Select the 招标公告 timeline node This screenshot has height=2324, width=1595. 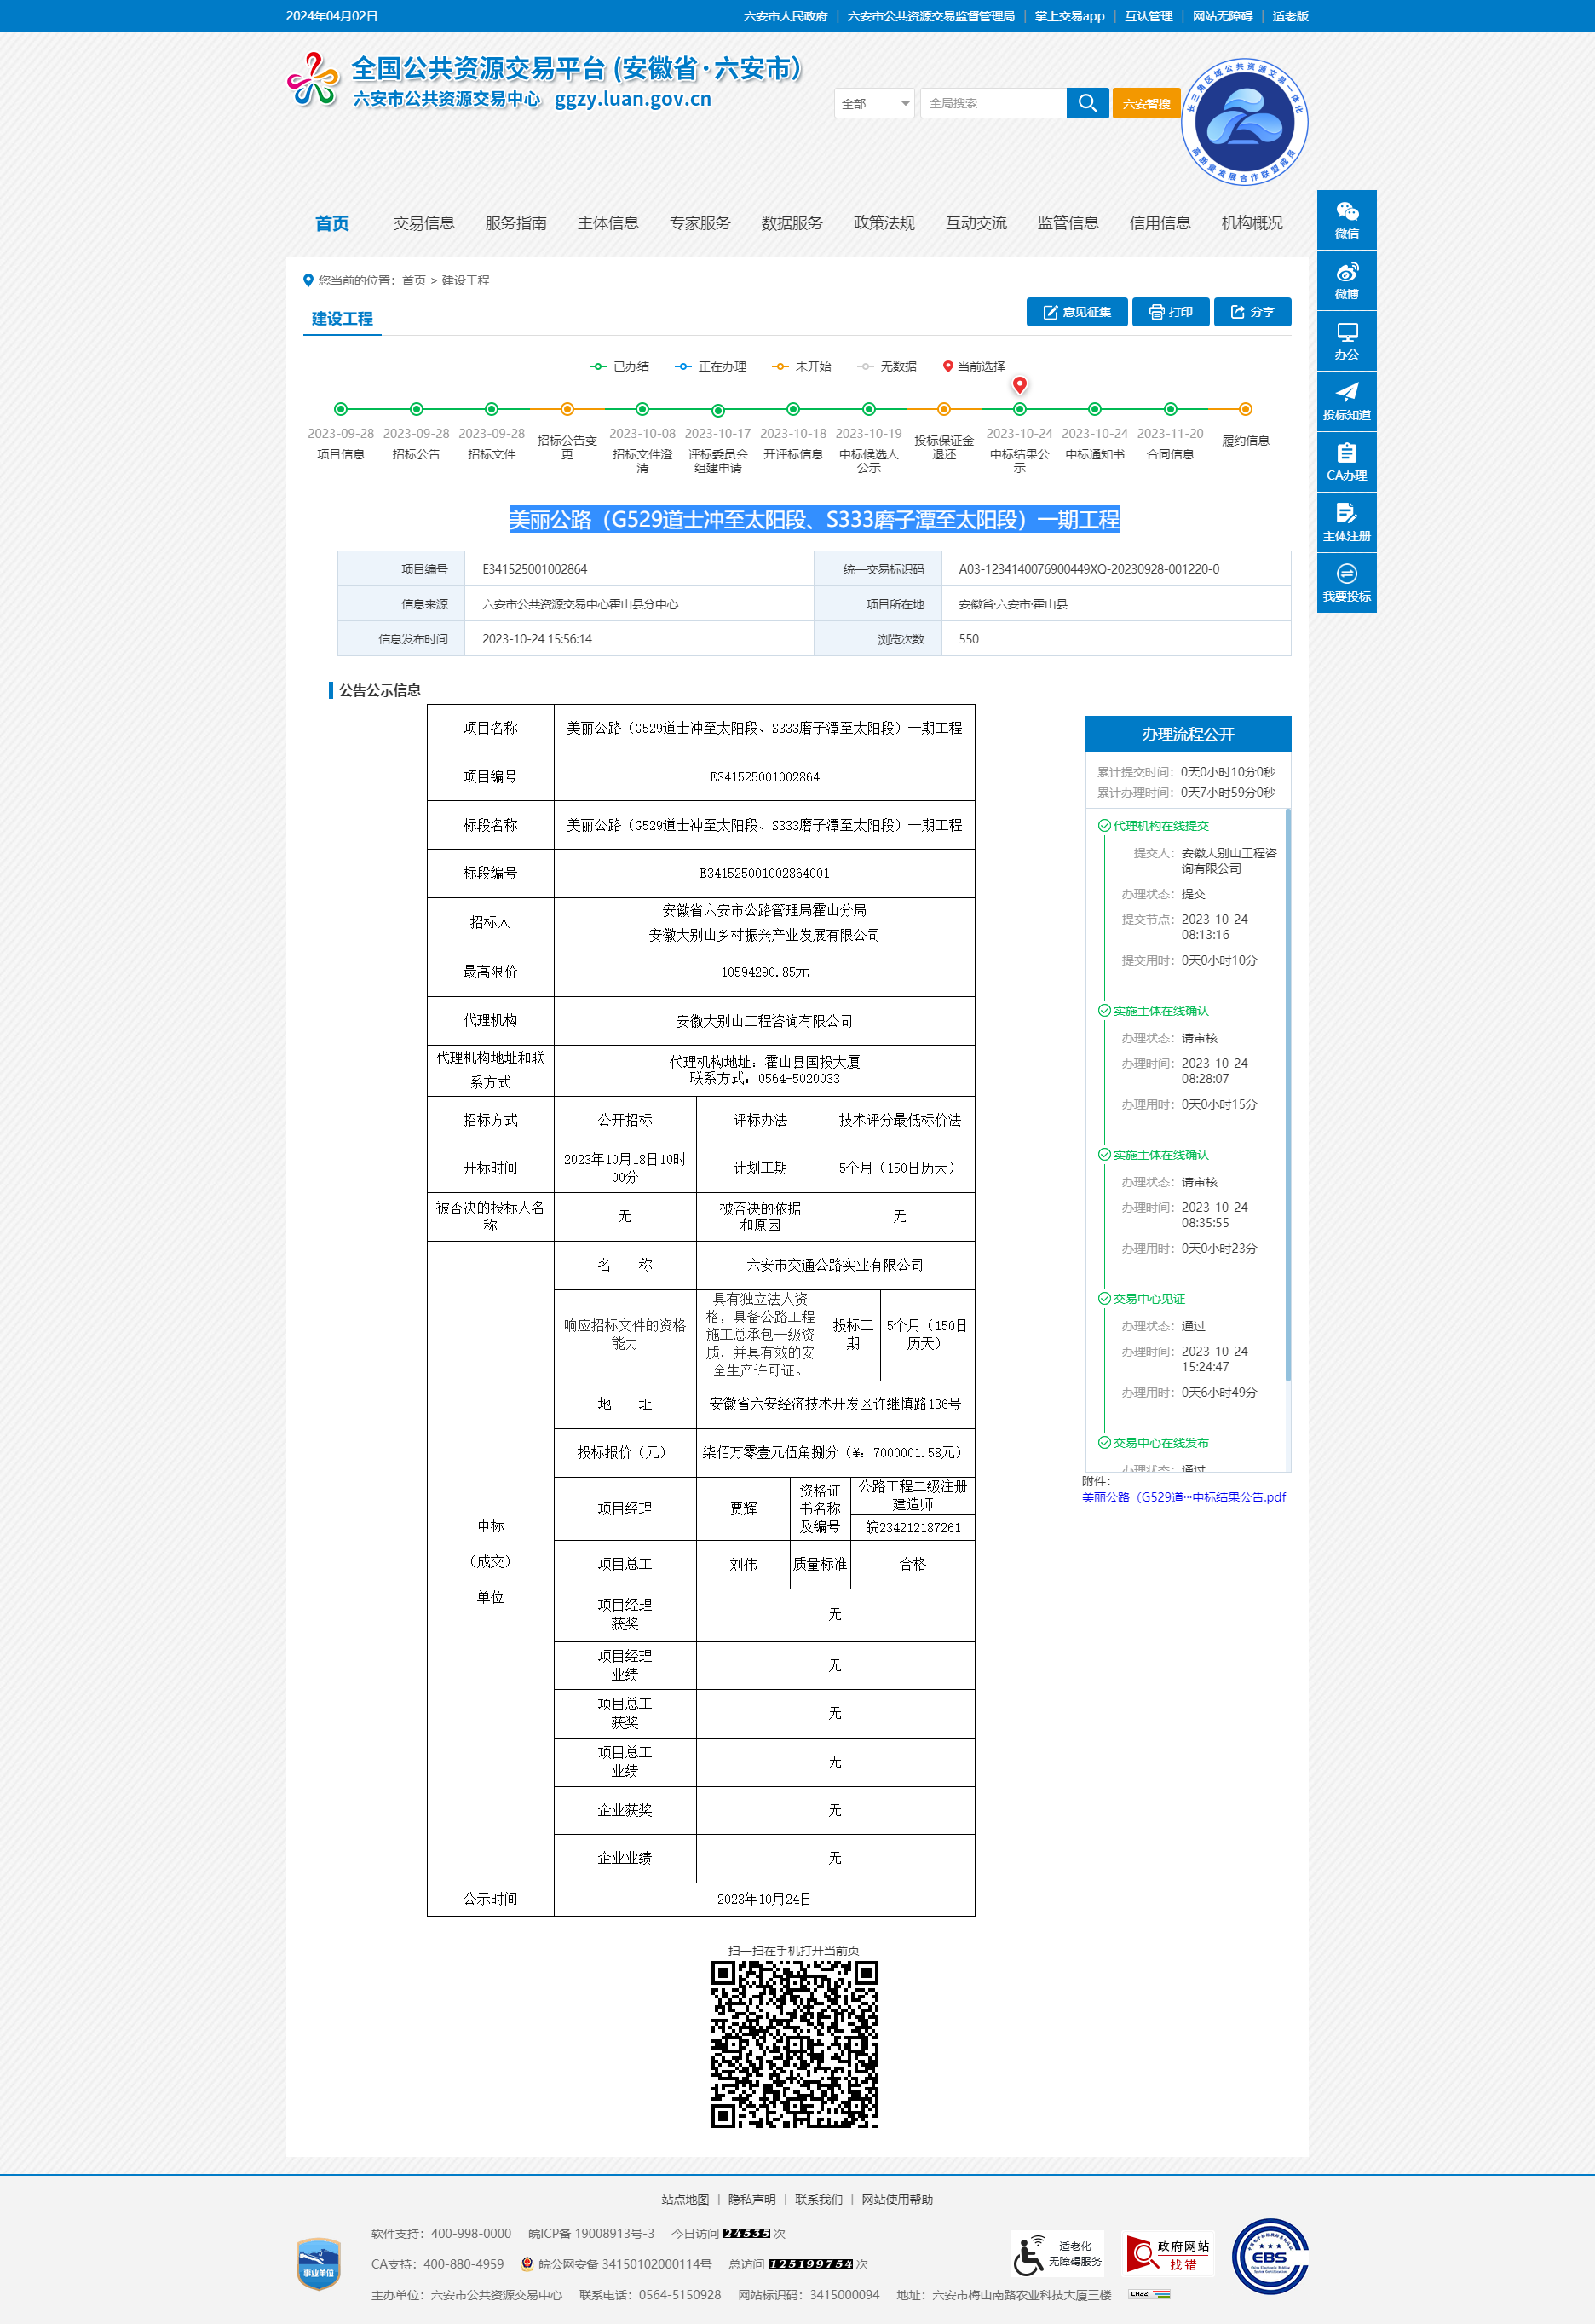click(416, 409)
